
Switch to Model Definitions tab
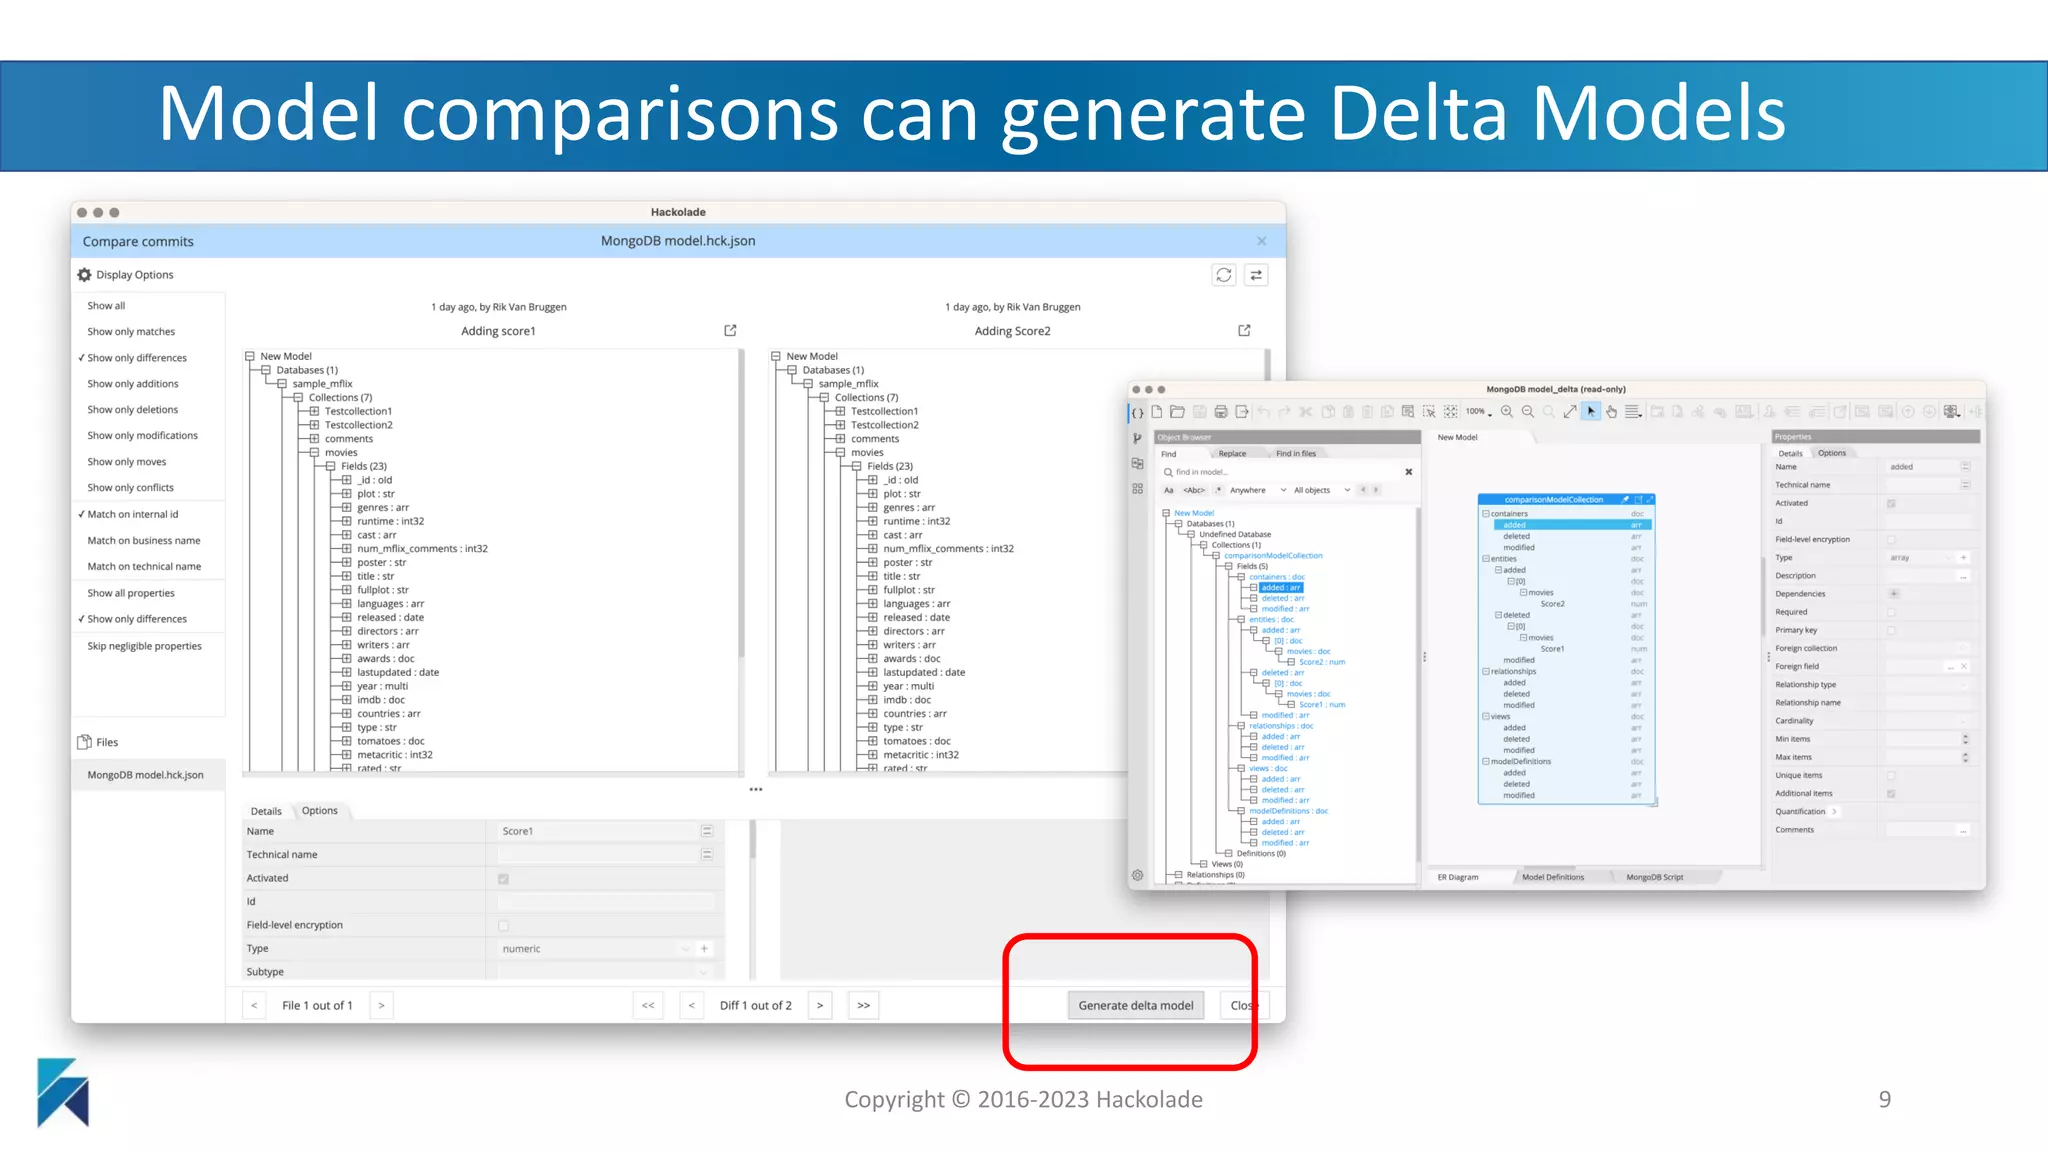[x=1553, y=877]
